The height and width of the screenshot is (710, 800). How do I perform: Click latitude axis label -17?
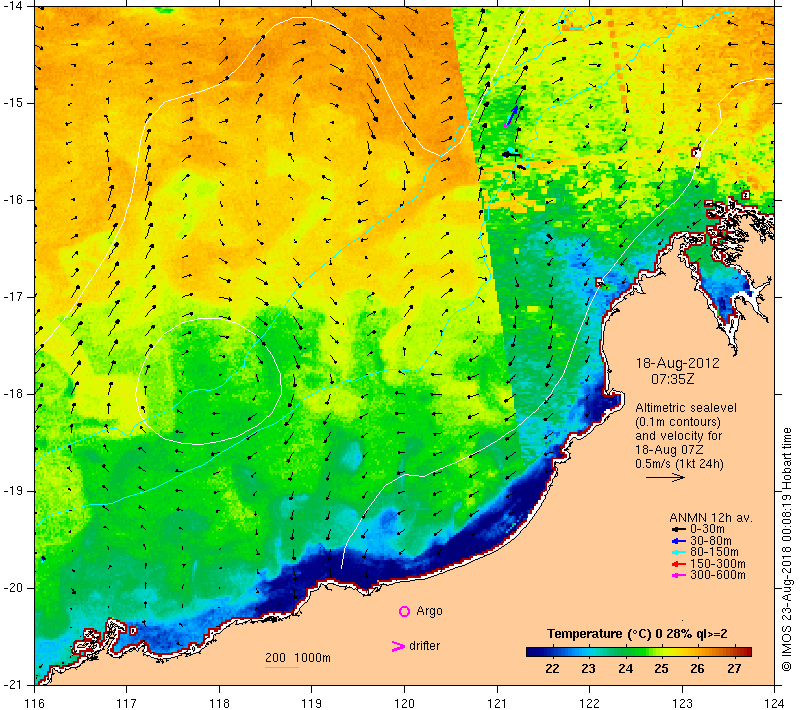tap(12, 296)
